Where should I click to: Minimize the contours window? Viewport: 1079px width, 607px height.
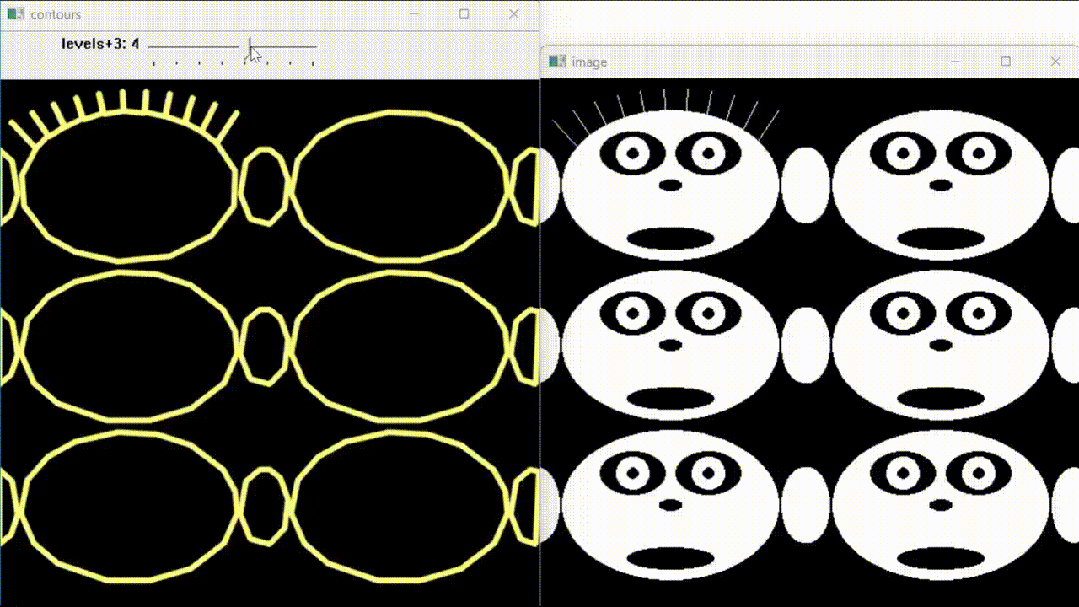click(x=414, y=14)
